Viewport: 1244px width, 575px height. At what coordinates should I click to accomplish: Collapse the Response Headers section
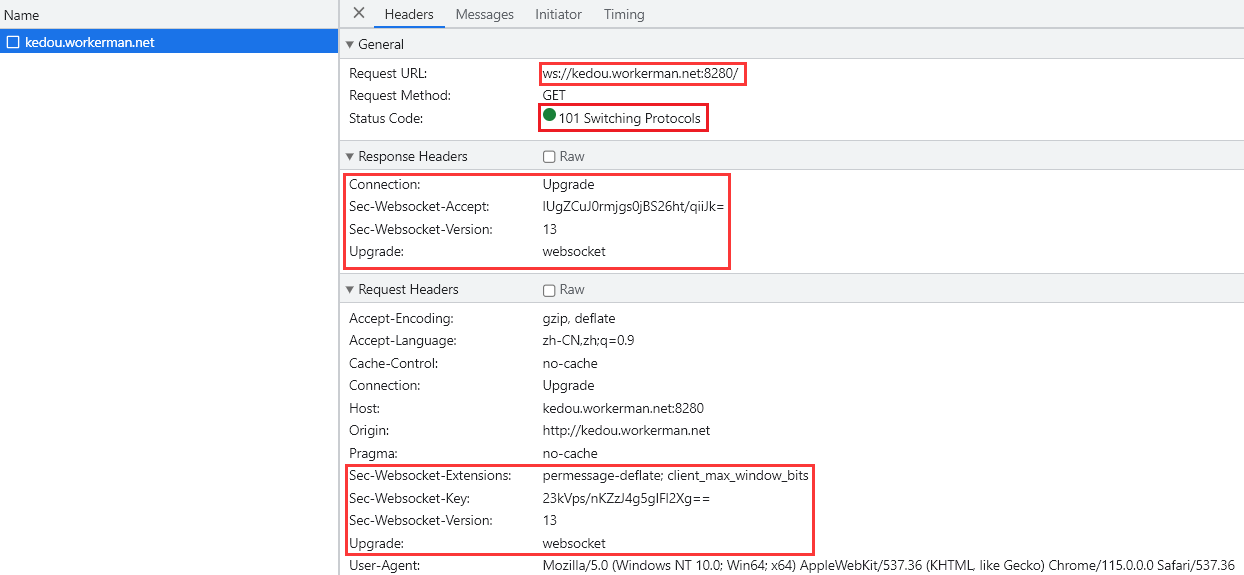[350, 157]
